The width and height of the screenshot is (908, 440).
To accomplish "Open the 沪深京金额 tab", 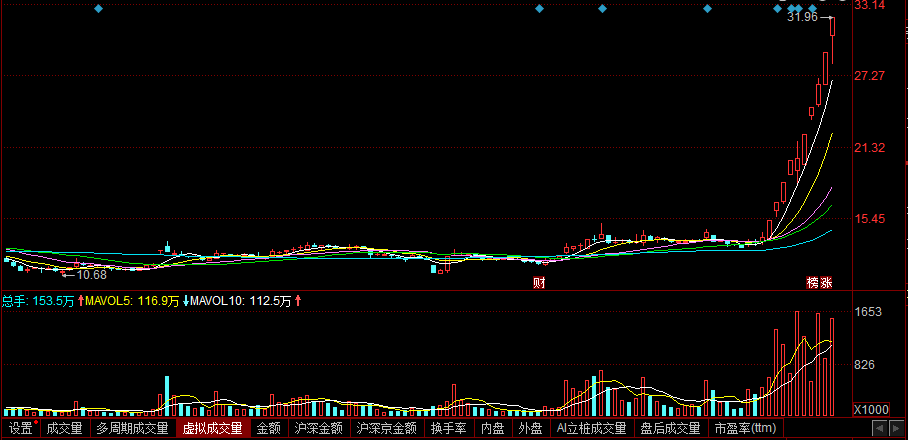I will click(x=387, y=428).
